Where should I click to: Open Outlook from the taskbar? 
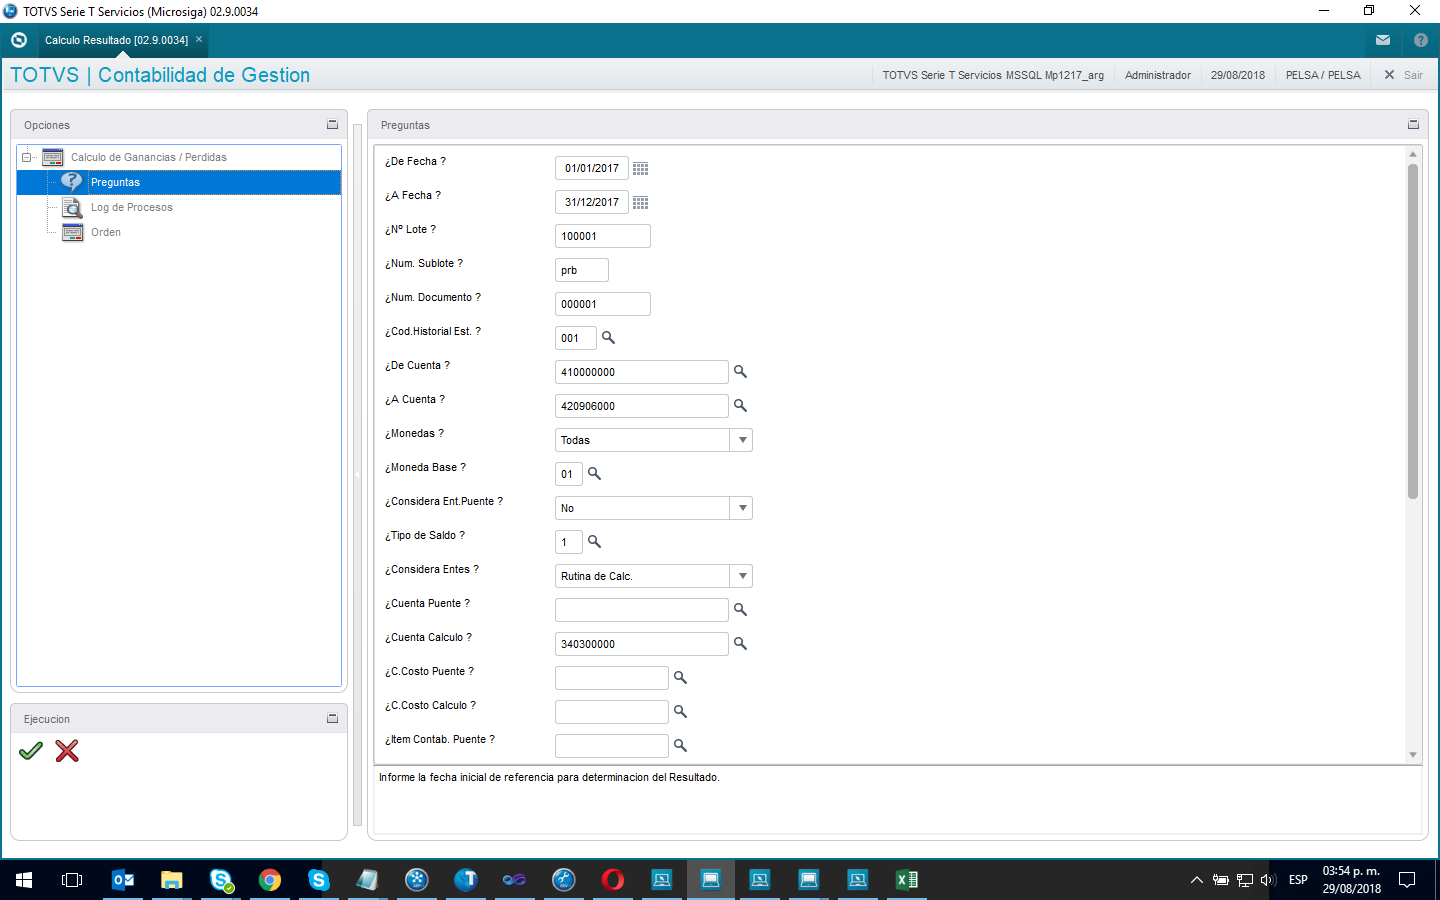click(123, 880)
